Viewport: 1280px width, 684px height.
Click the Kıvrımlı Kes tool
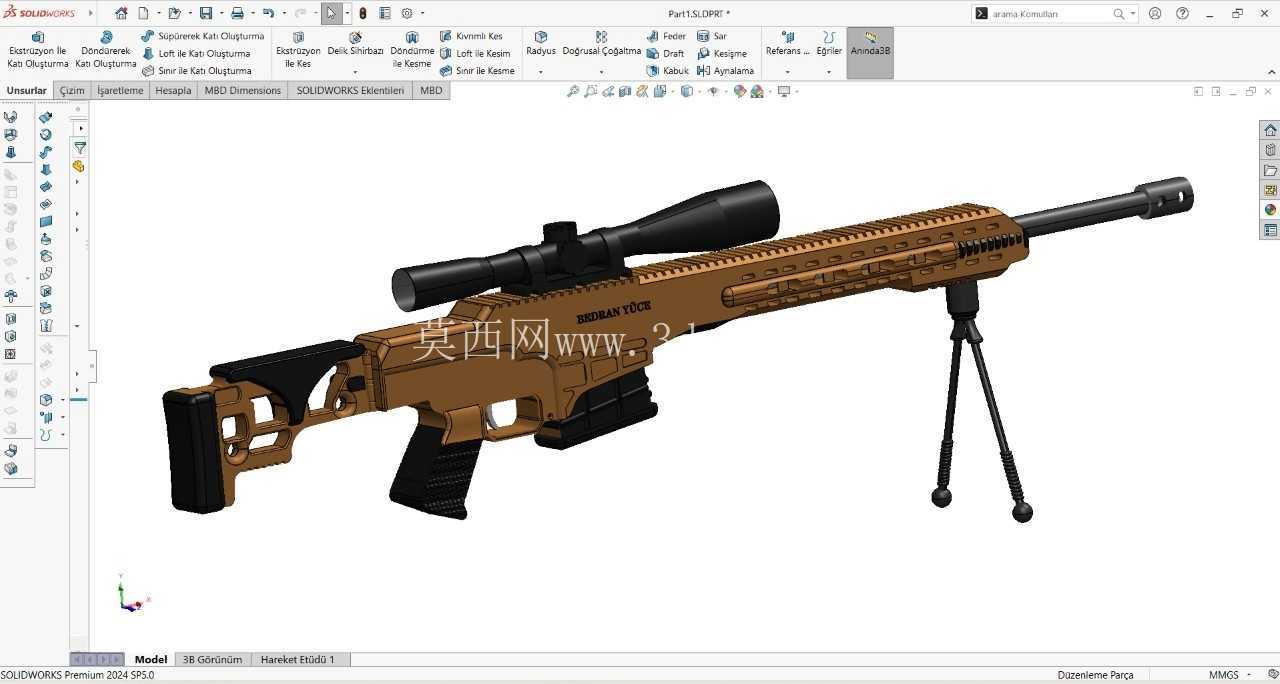(471, 36)
